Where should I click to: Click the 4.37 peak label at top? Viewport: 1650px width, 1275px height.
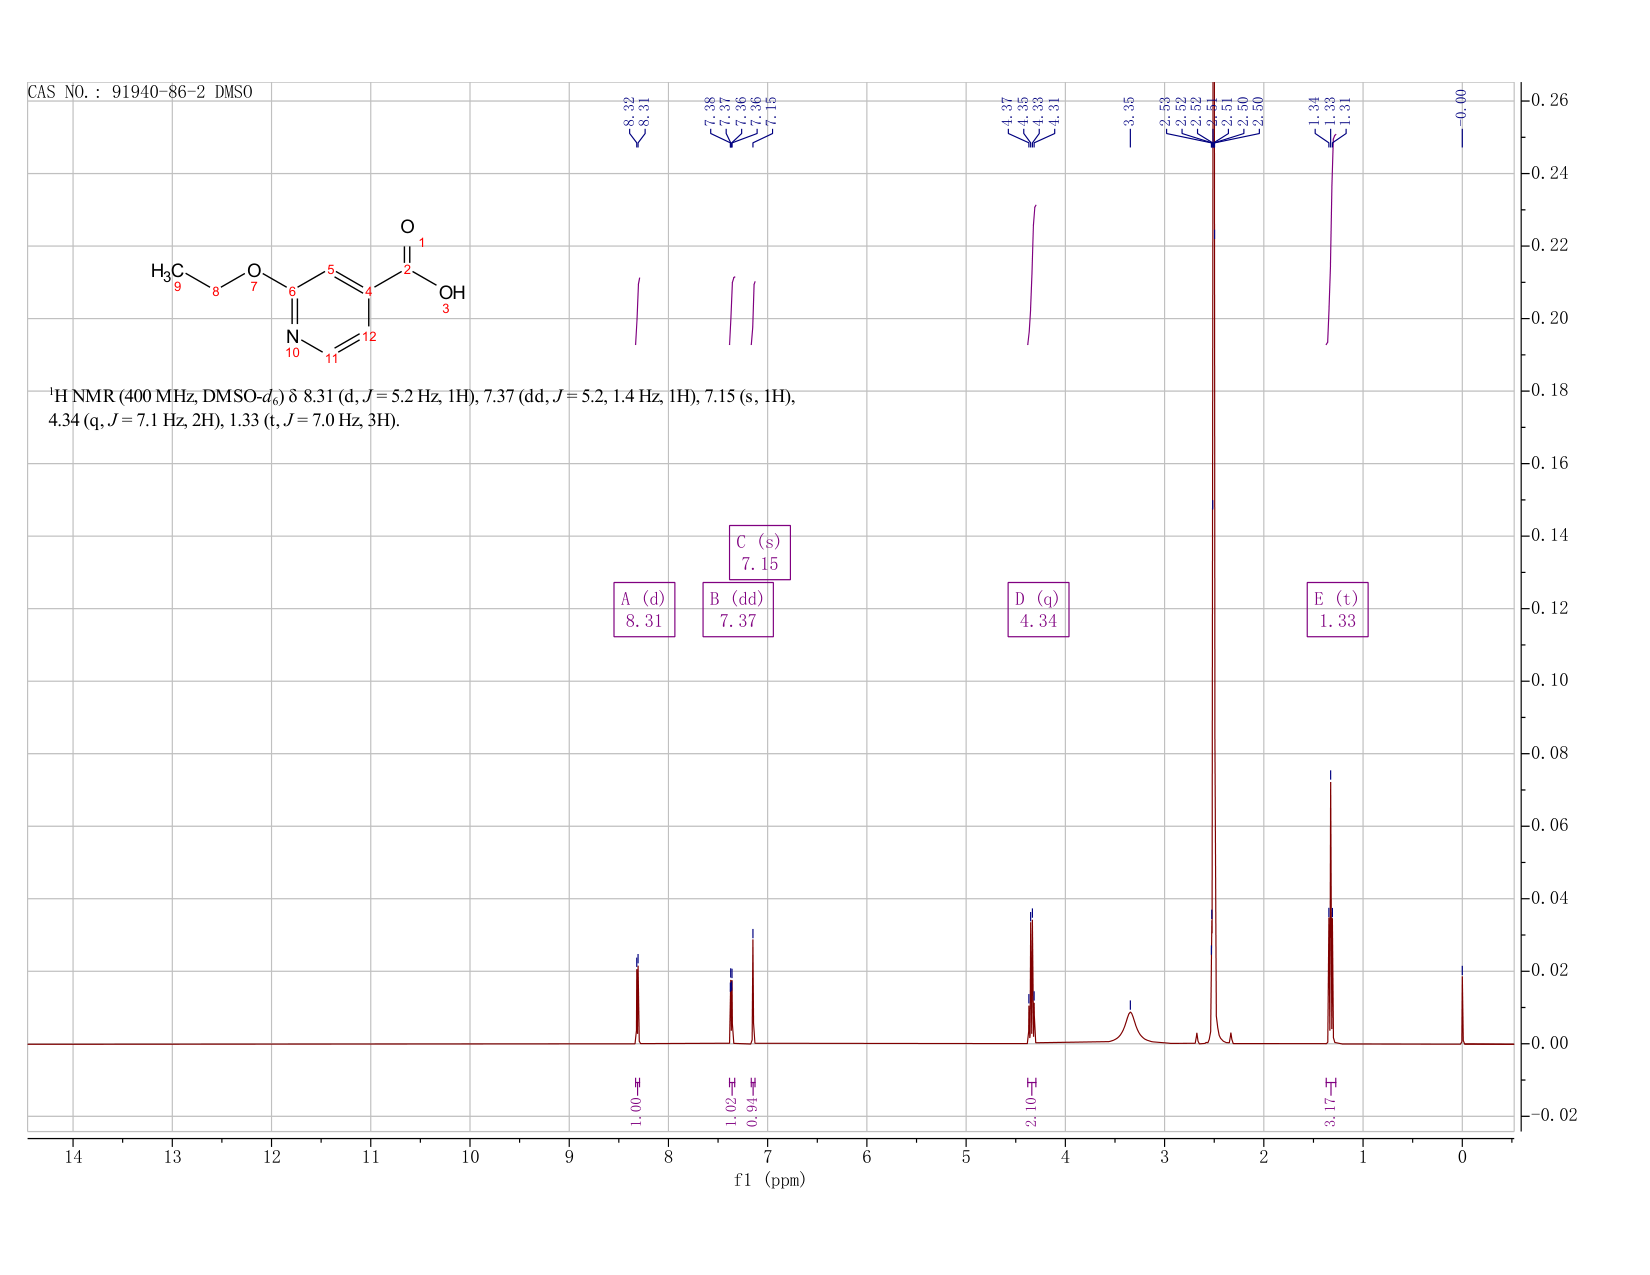pyautogui.click(x=1007, y=110)
